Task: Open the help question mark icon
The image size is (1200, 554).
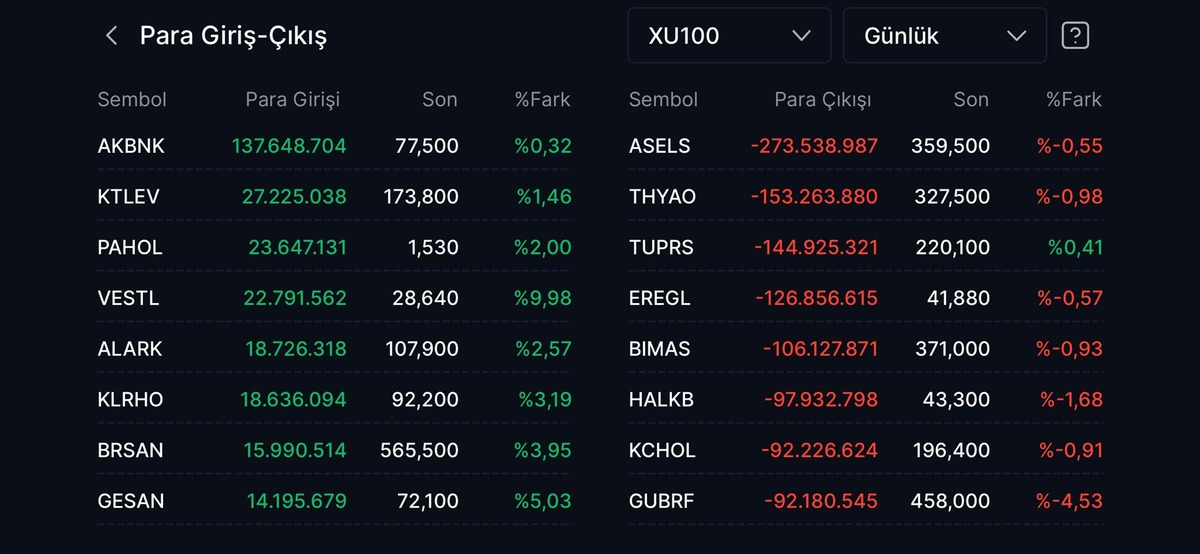Action: pos(1075,36)
